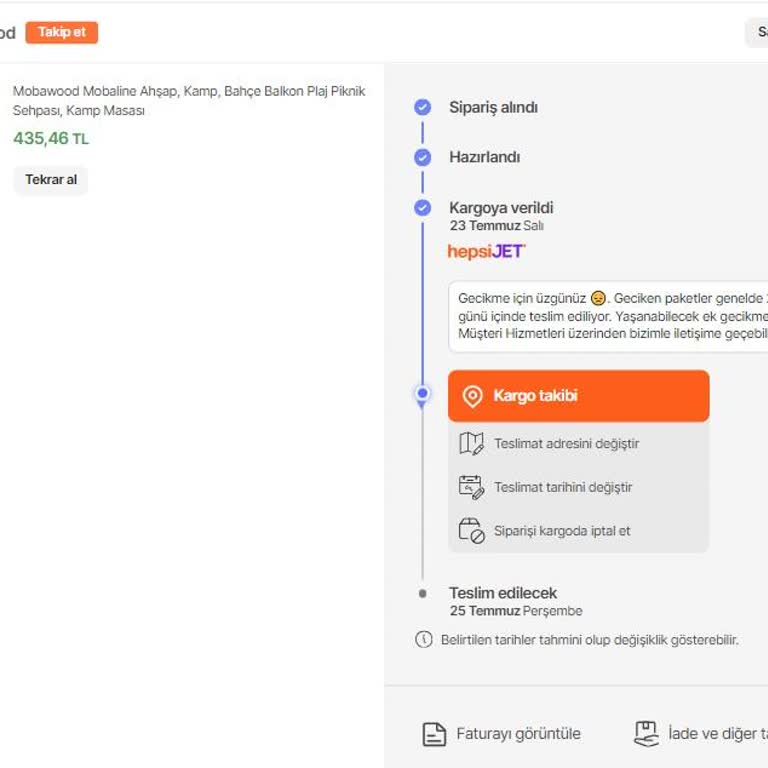768x768 pixels.
Task: Open Kargo takibi tracking
Action: (578, 396)
